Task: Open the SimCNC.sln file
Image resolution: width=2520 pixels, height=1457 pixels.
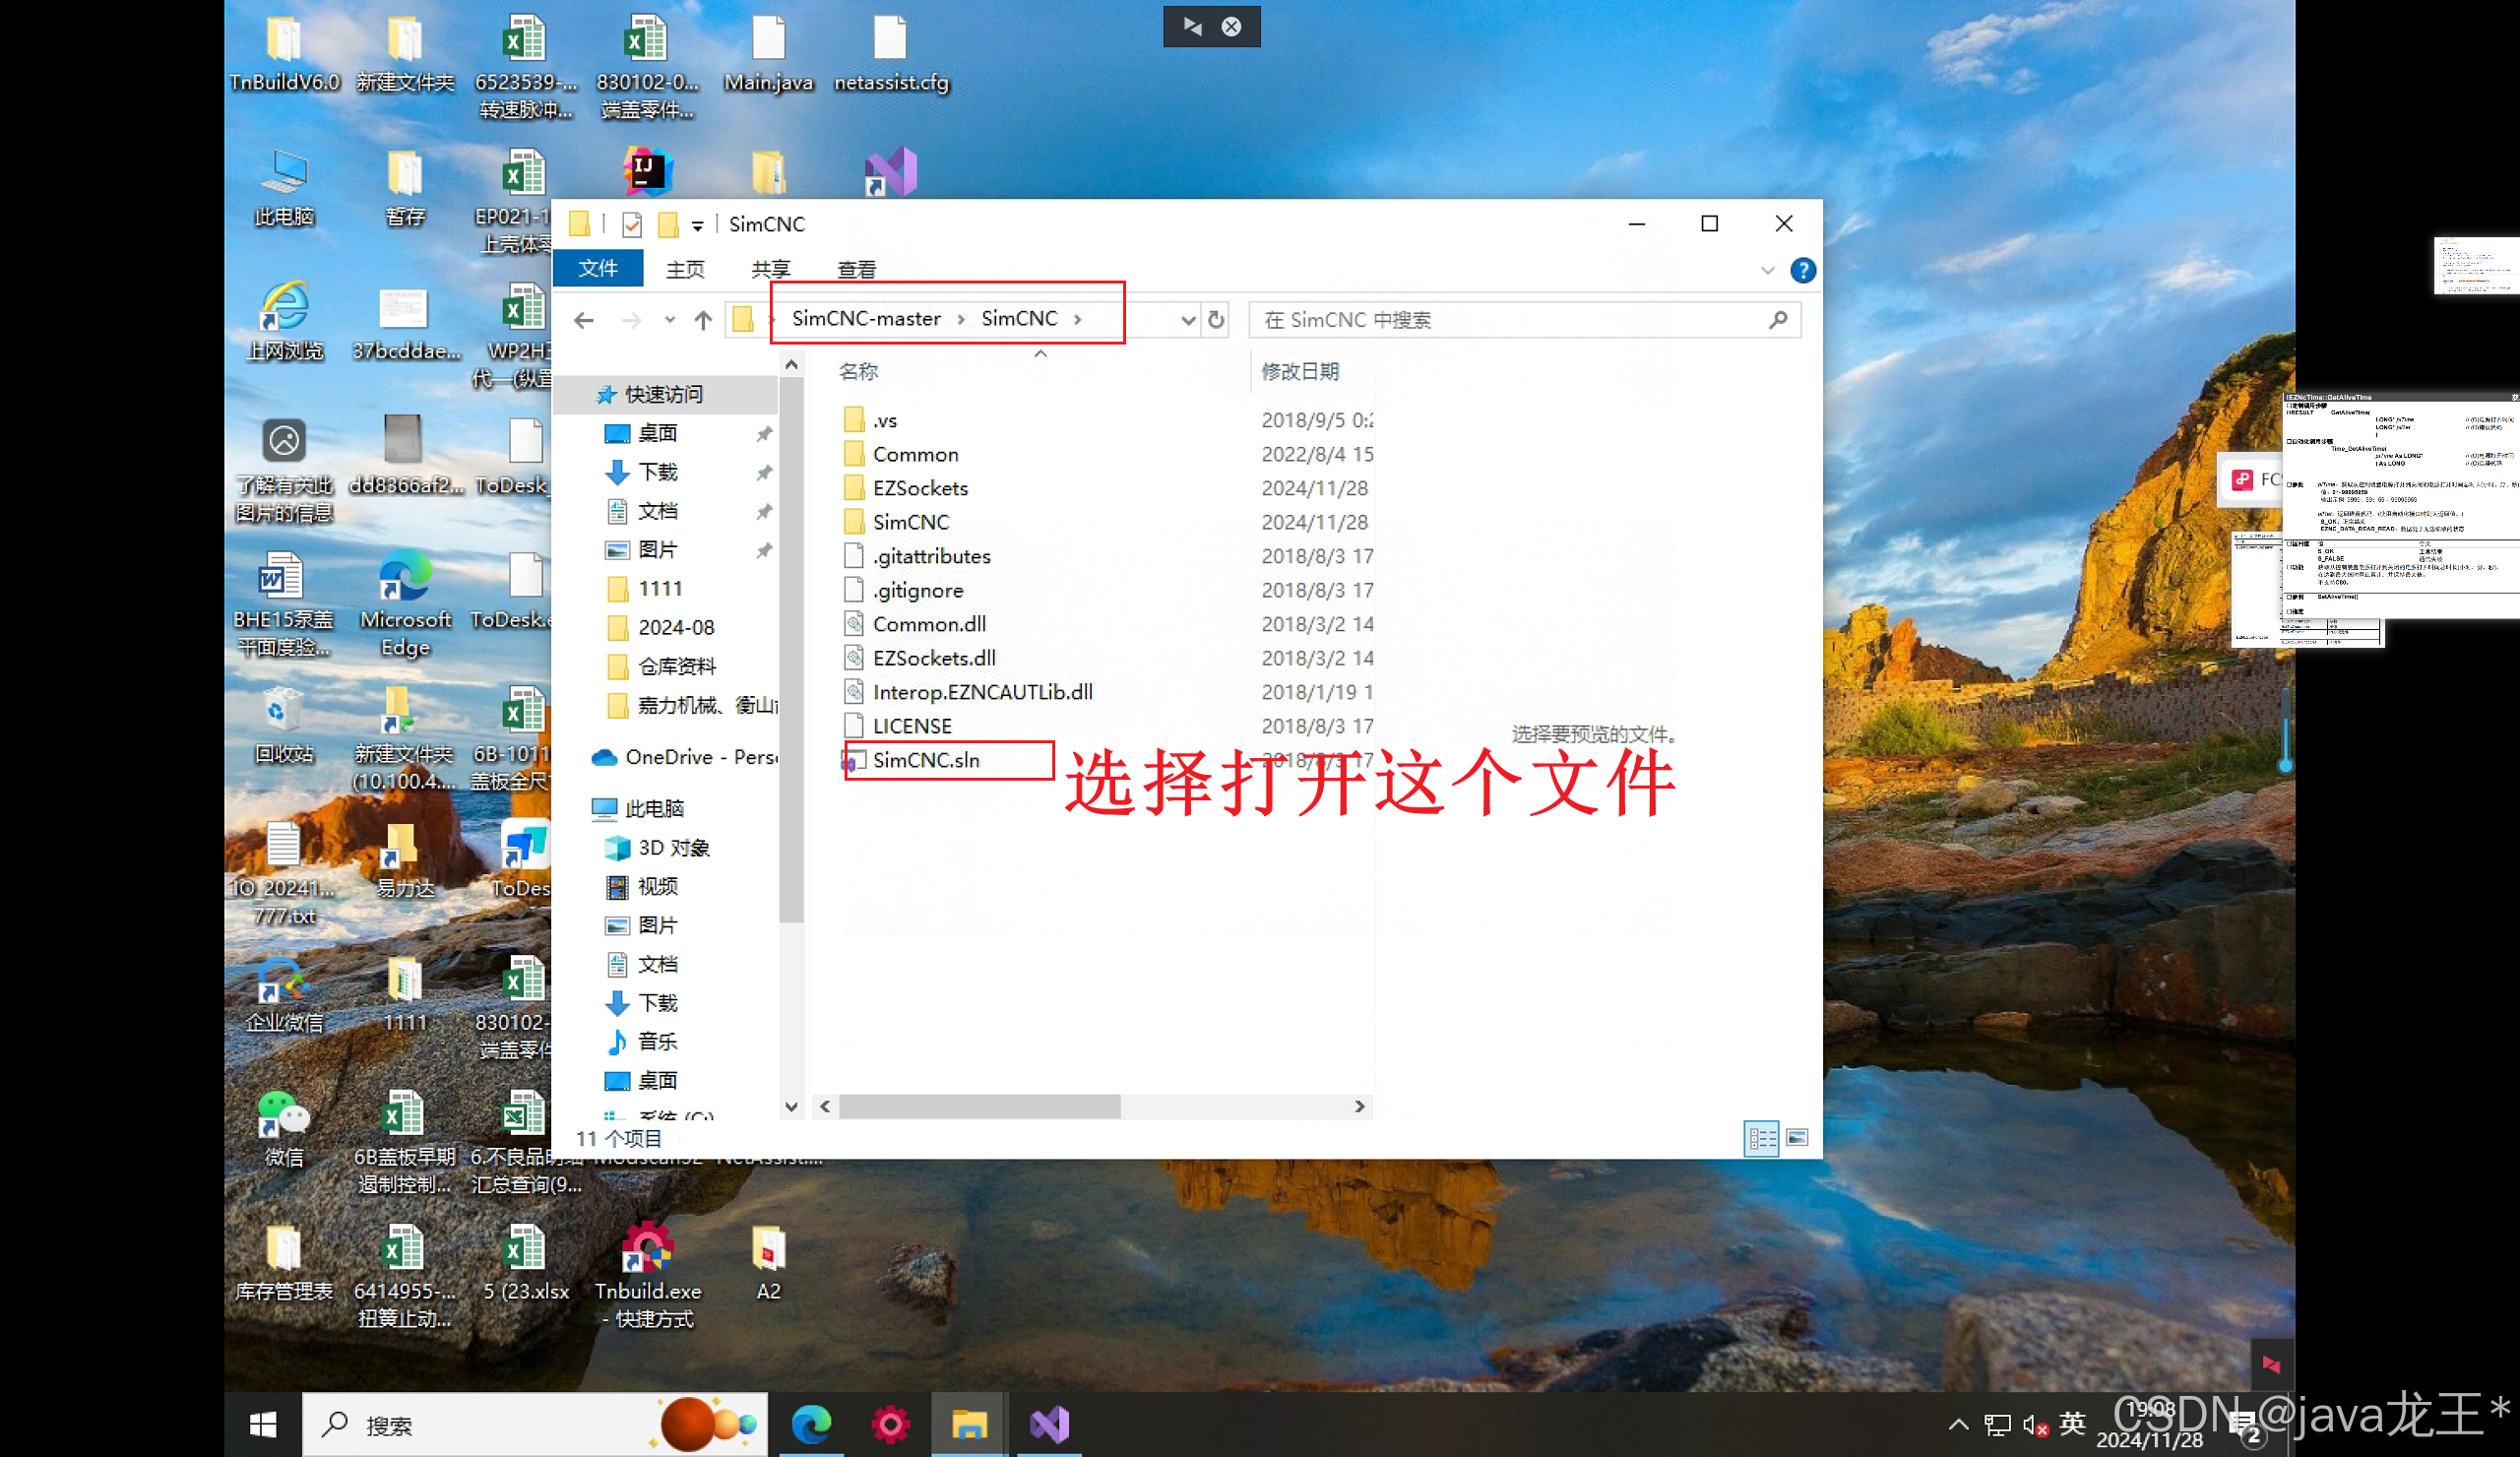Action: (925, 760)
